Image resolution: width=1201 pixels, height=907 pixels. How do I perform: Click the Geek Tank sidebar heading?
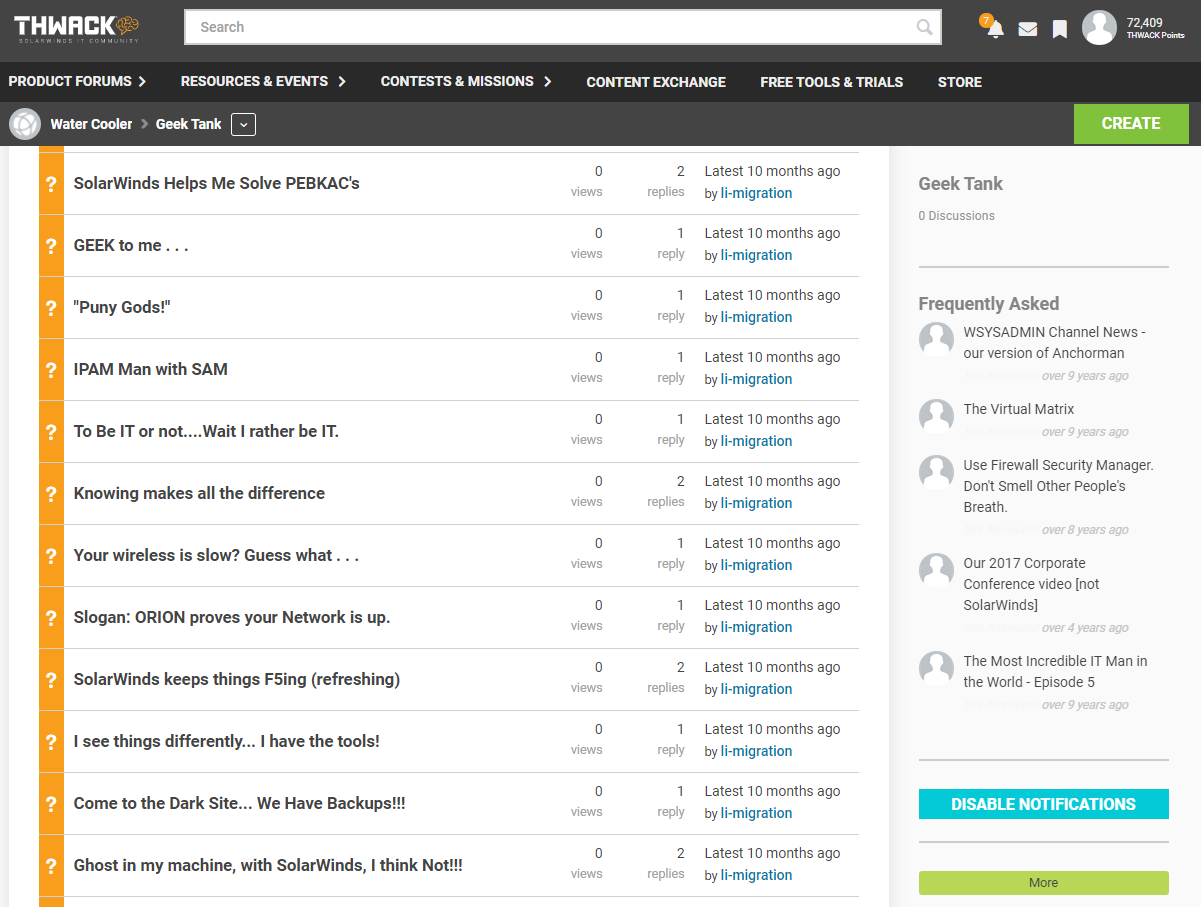pos(960,184)
